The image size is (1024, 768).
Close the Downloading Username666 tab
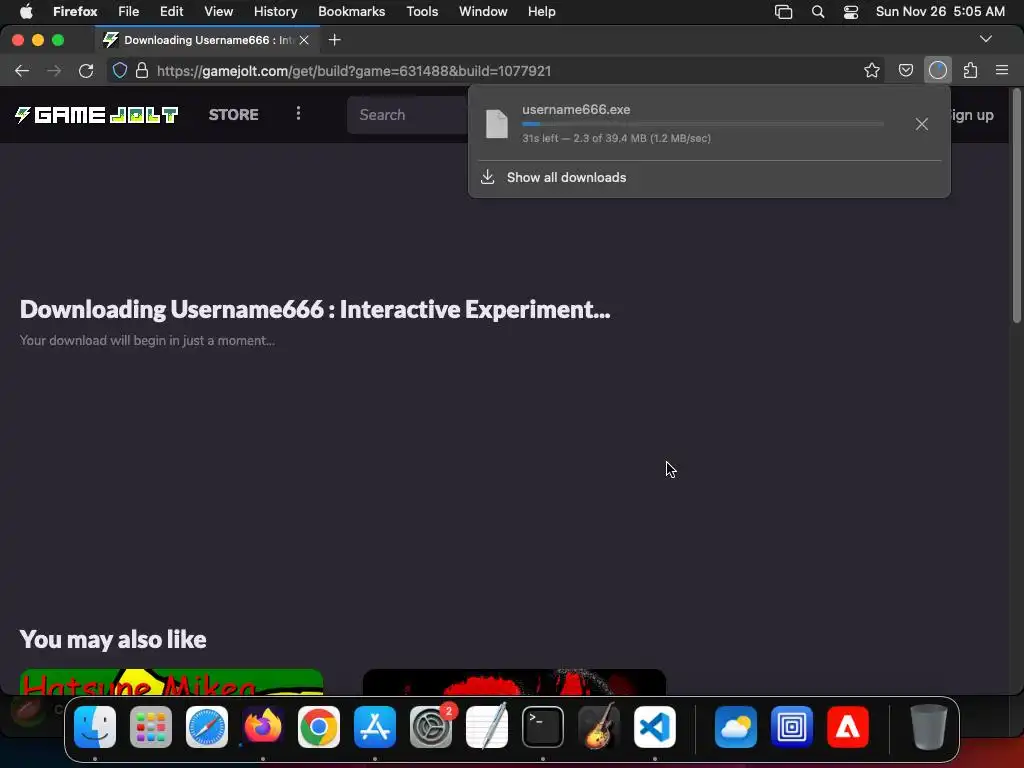(304, 40)
